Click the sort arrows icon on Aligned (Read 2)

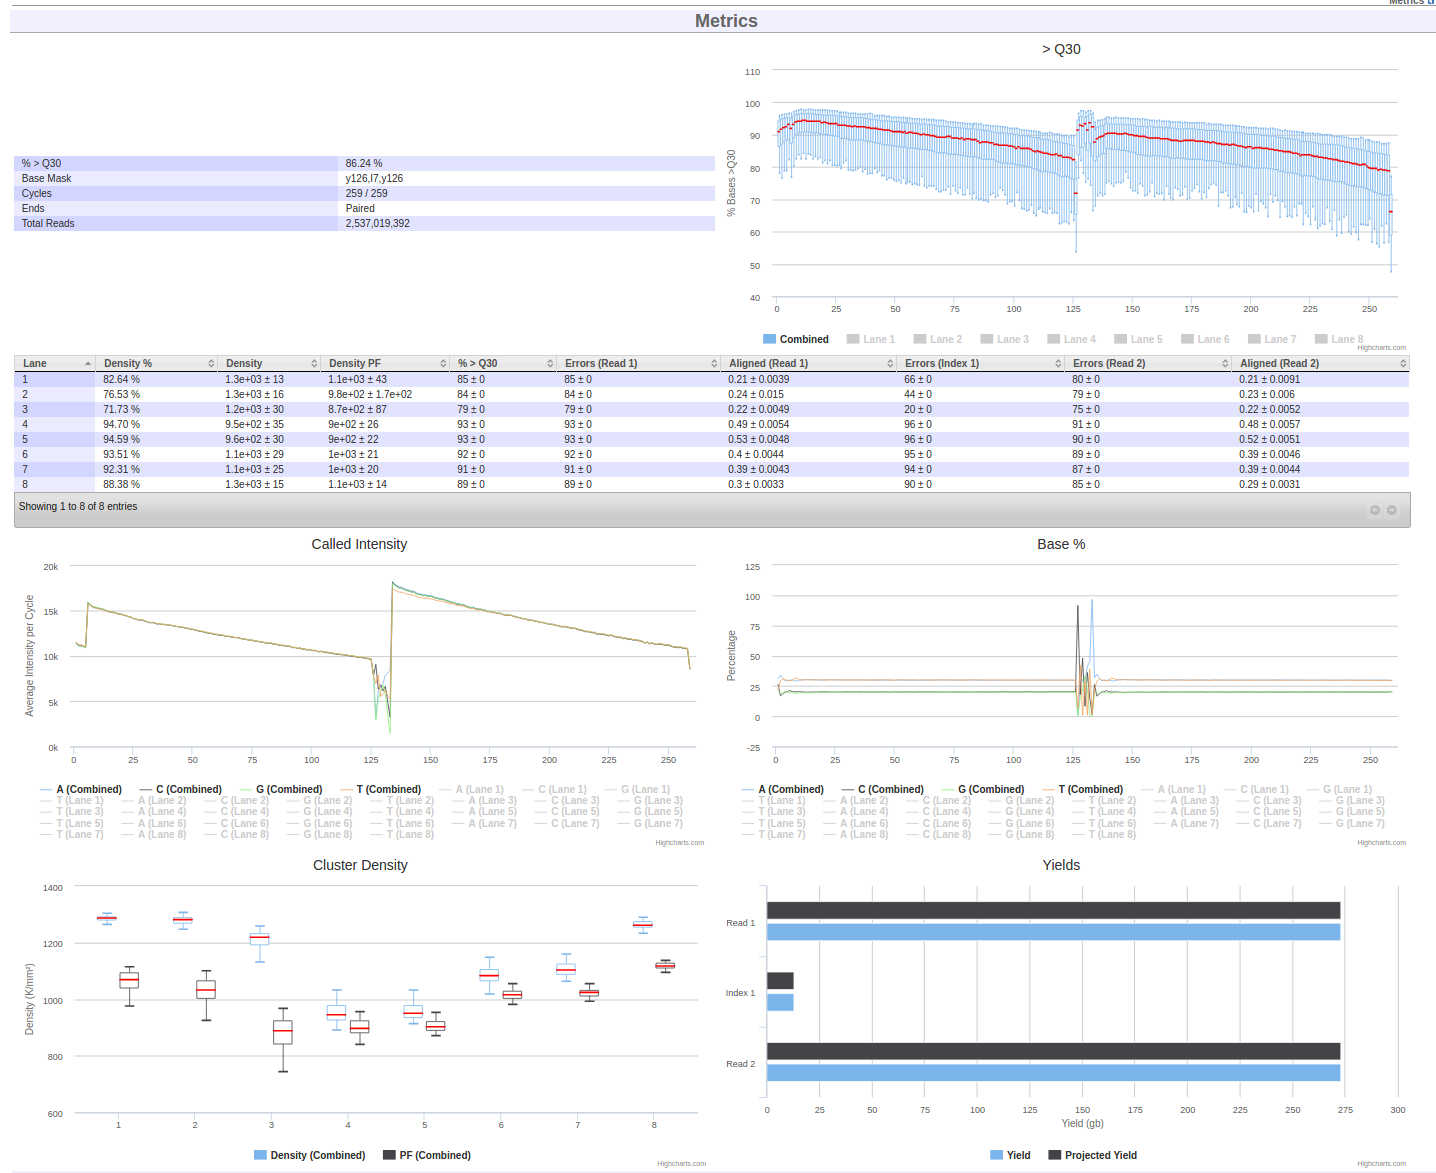tap(1403, 363)
